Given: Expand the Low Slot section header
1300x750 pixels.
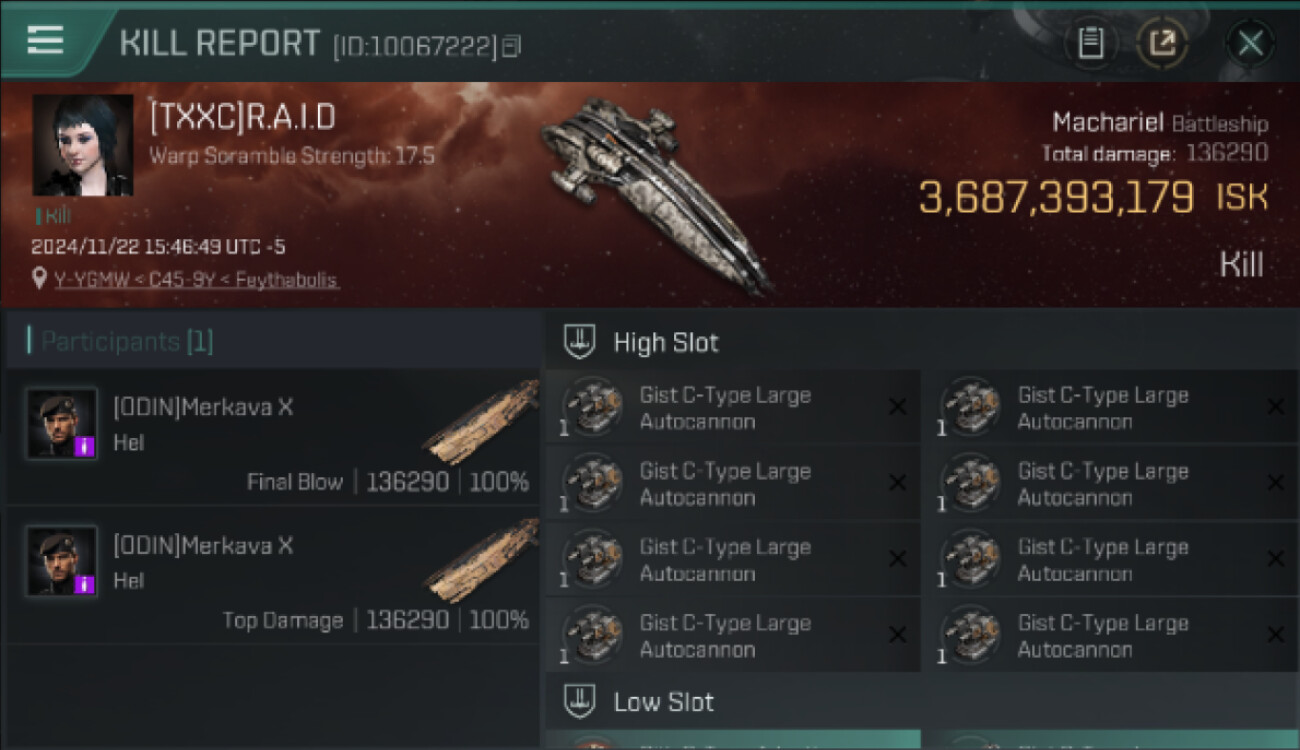Looking at the screenshot, I should (x=921, y=700).
